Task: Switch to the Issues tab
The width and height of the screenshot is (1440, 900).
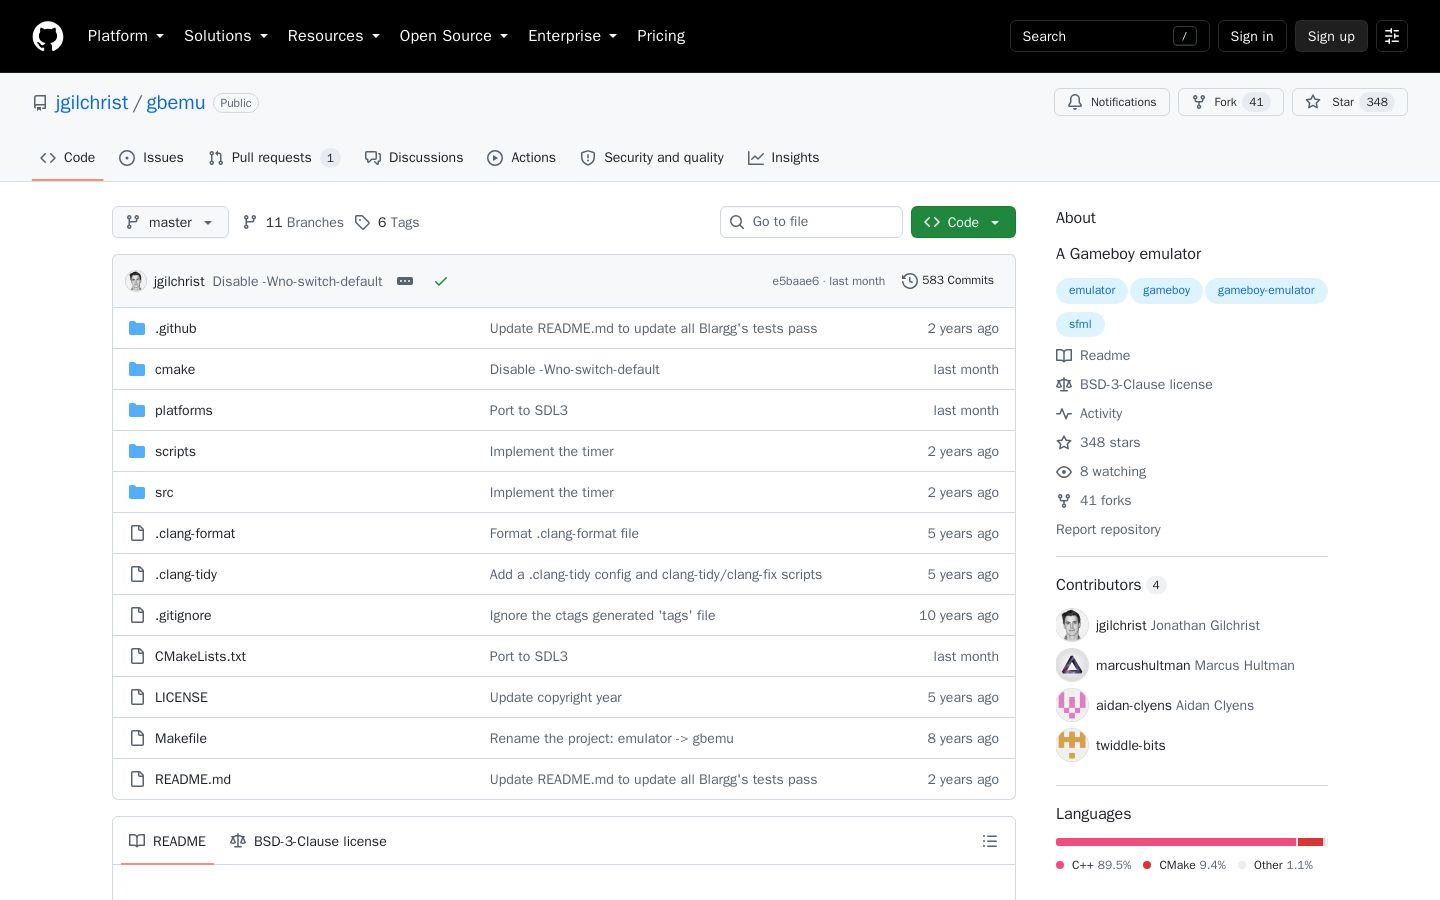Action: pos(151,158)
